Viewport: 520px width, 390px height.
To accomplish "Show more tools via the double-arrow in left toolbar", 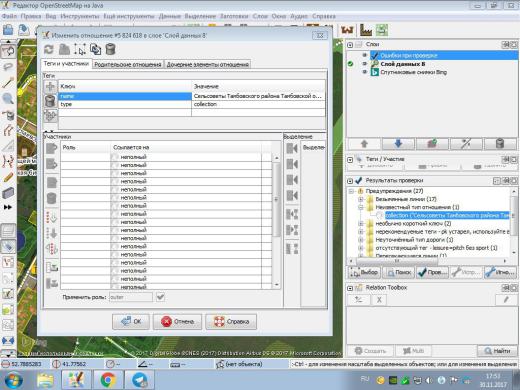I will tap(8, 207).
